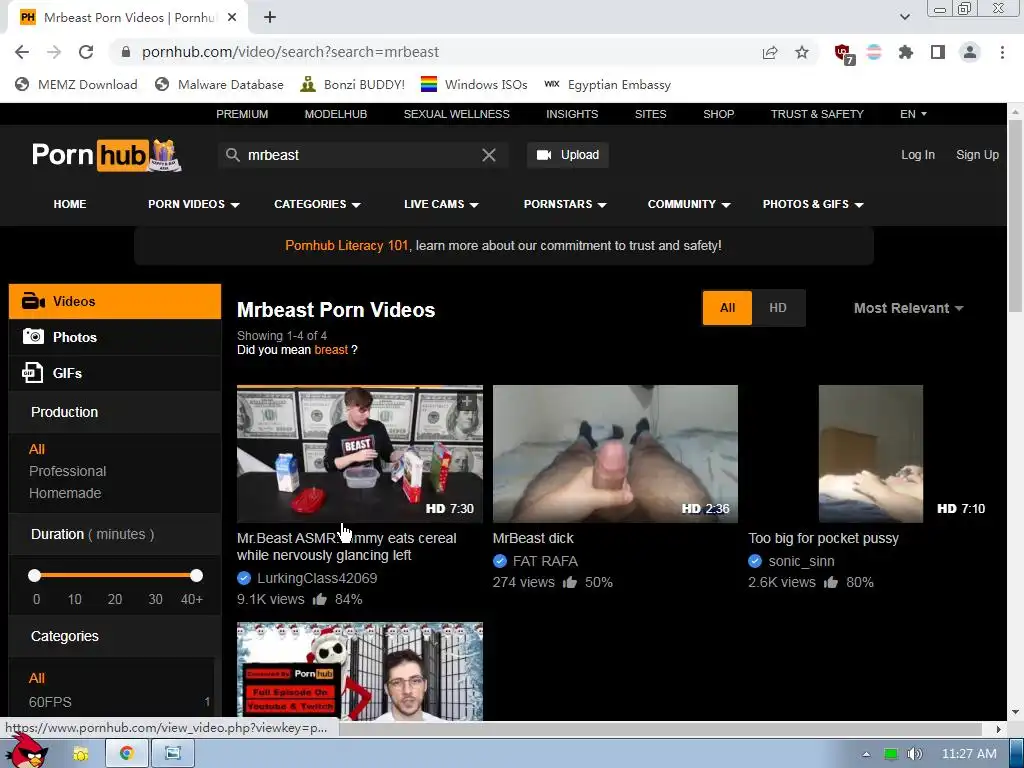
Task: Select the Photos sidebar item
Action: [x=115, y=337]
